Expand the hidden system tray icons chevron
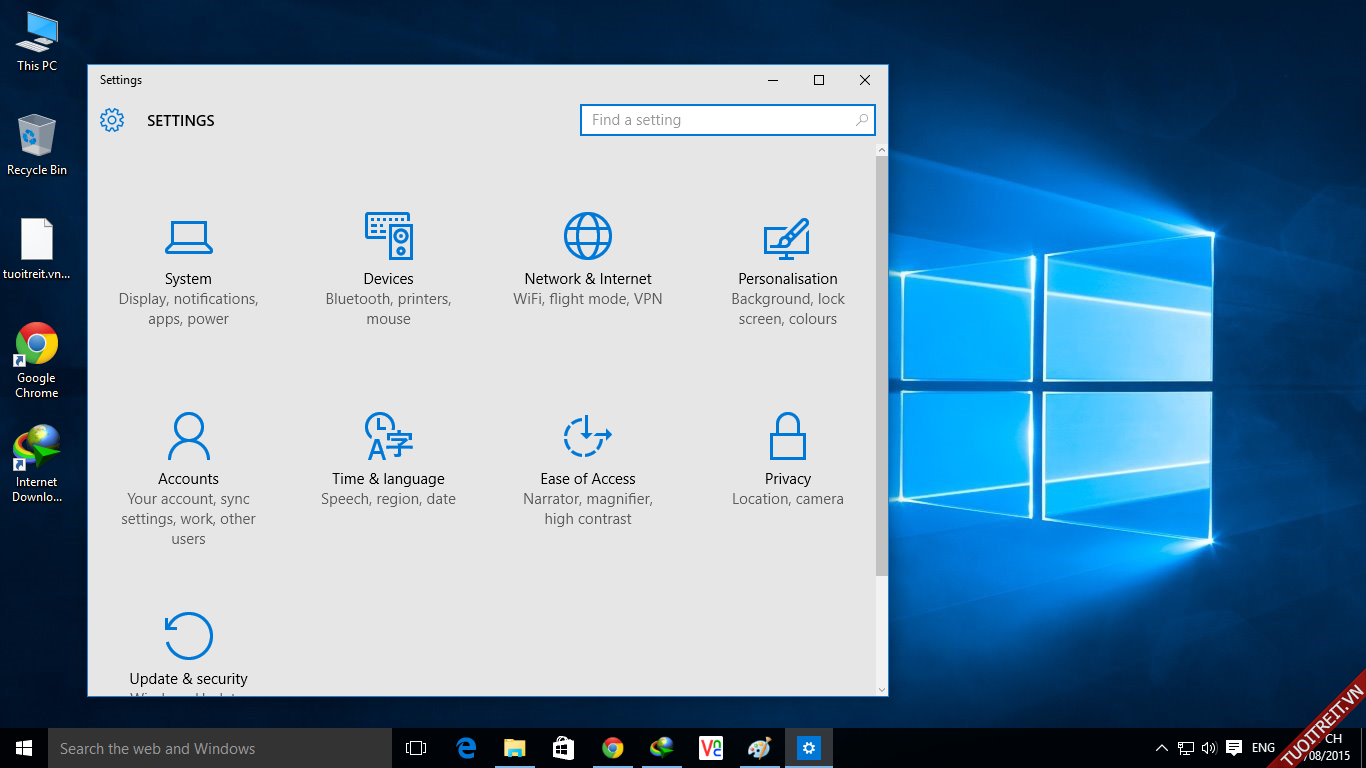This screenshot has height=768, width=1366. click(1161, 748)
